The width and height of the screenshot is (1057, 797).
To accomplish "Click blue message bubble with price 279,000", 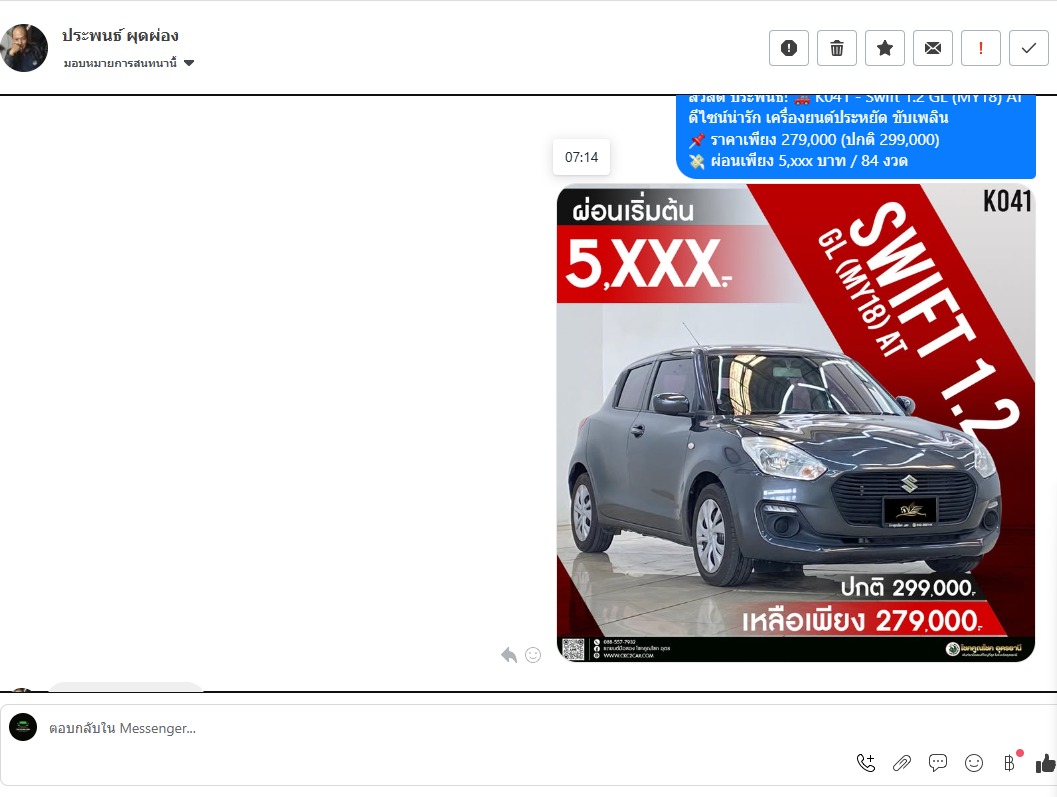I will [x=856, y=136].
